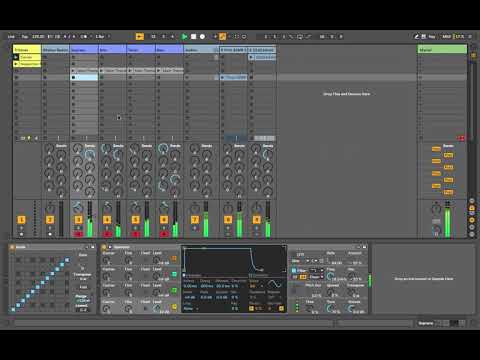
Task: Select the tempo field showing 120.00
Action: [x=38, y=36]
